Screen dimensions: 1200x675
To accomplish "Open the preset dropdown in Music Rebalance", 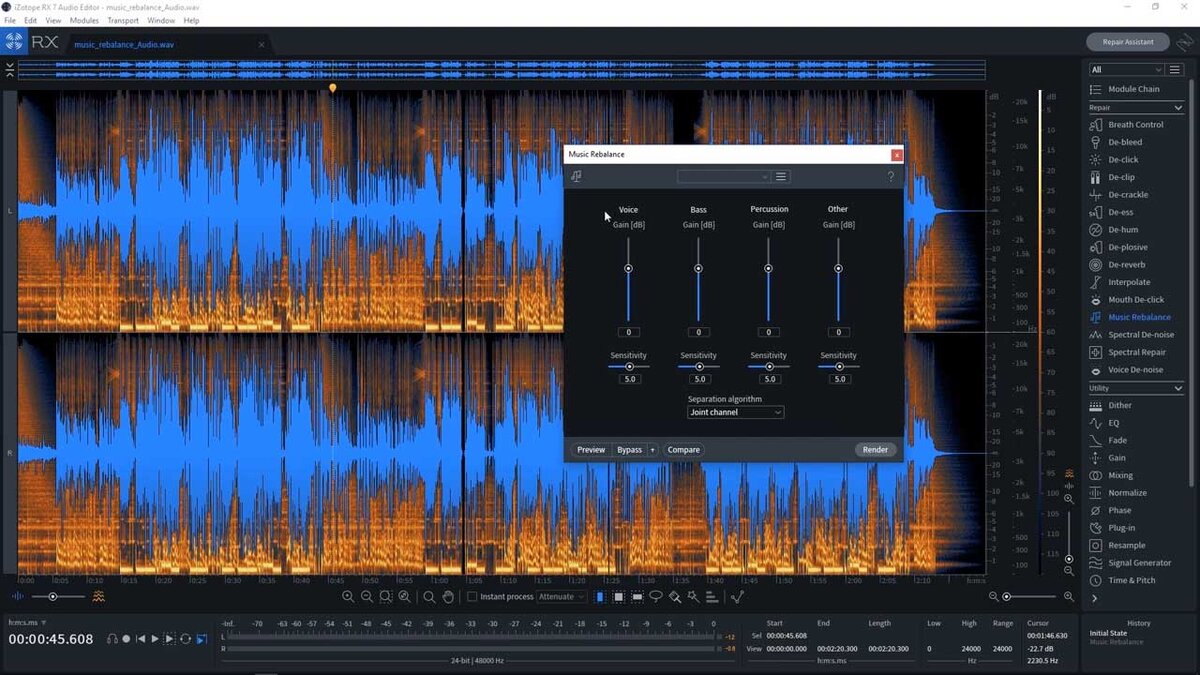I will 724,177.
